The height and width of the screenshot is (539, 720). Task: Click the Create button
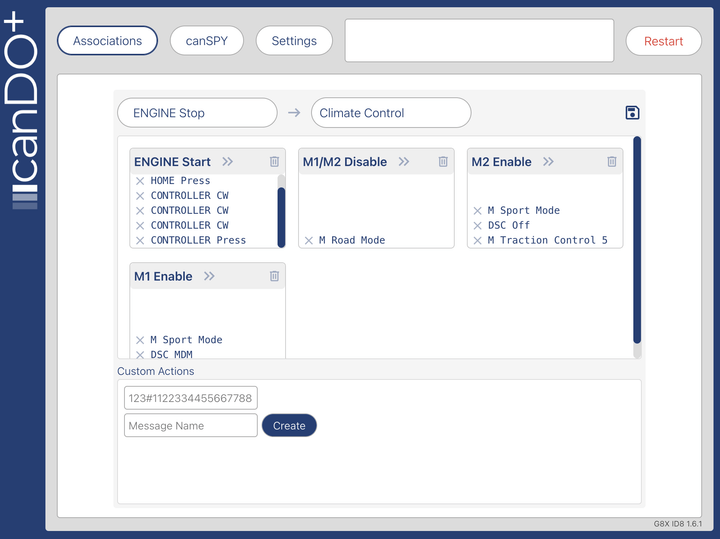pyautogui.click(x=289, y=426)
